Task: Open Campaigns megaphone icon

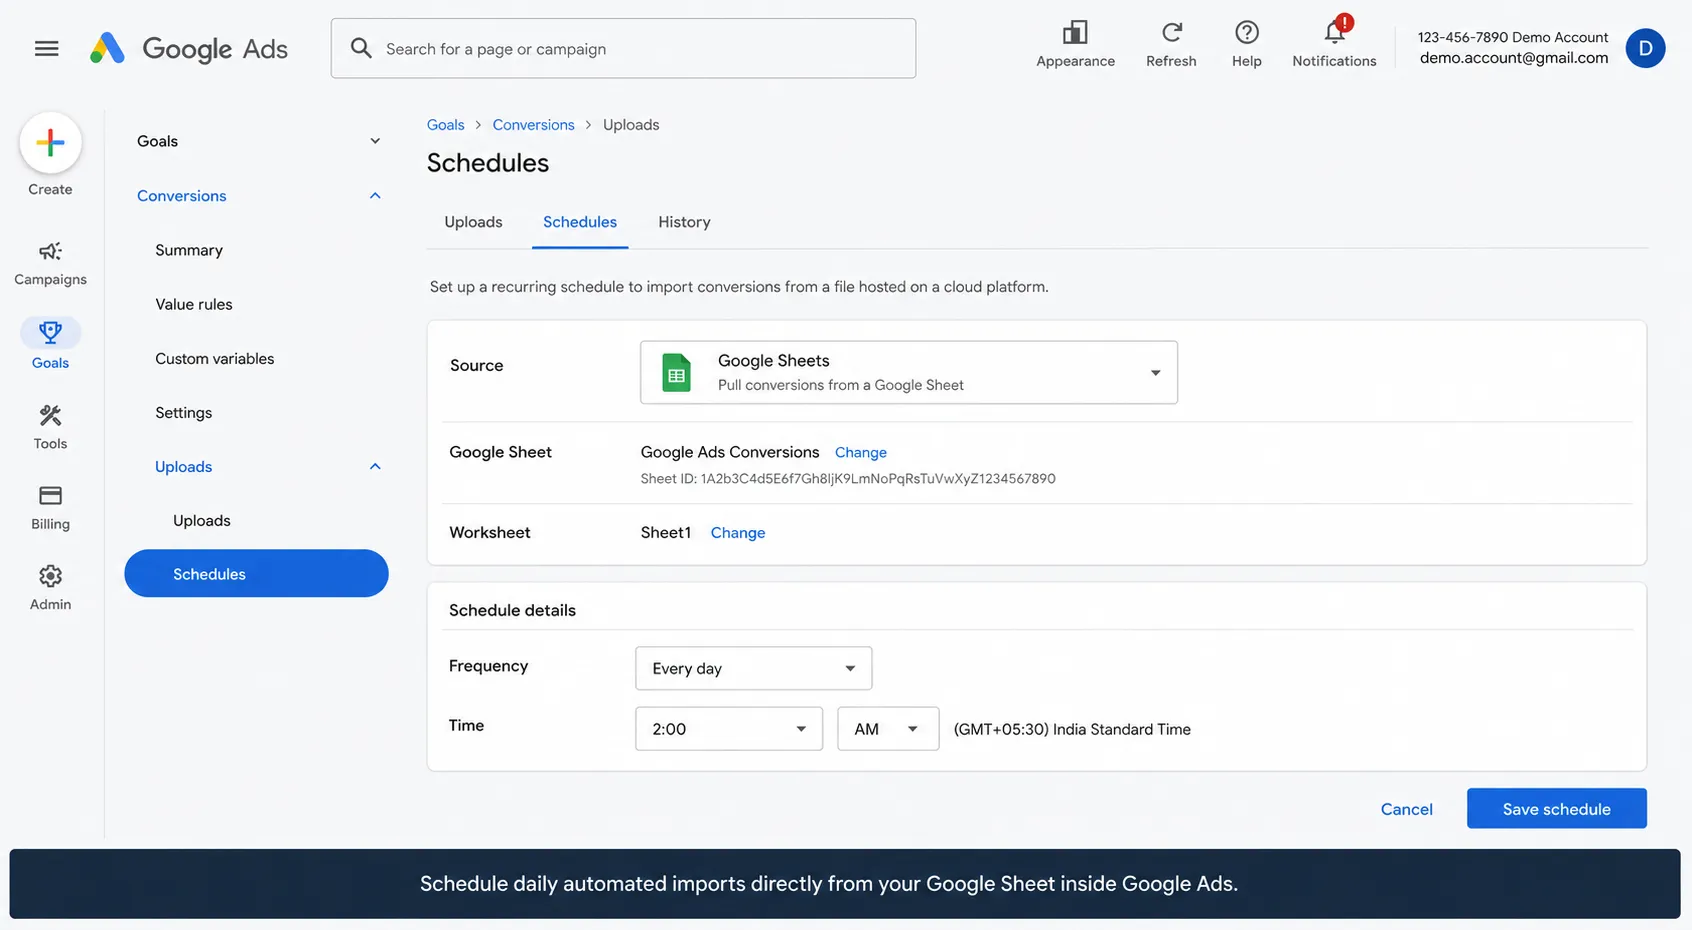Action: coord(50,251)
